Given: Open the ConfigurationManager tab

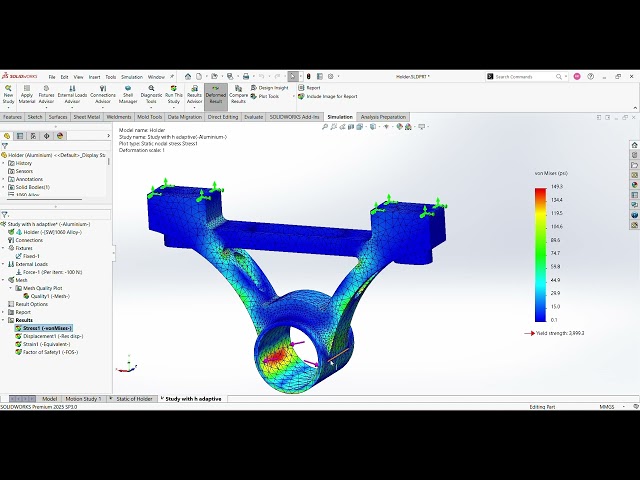Looking at the screenshot, I should tap(33, 136).
